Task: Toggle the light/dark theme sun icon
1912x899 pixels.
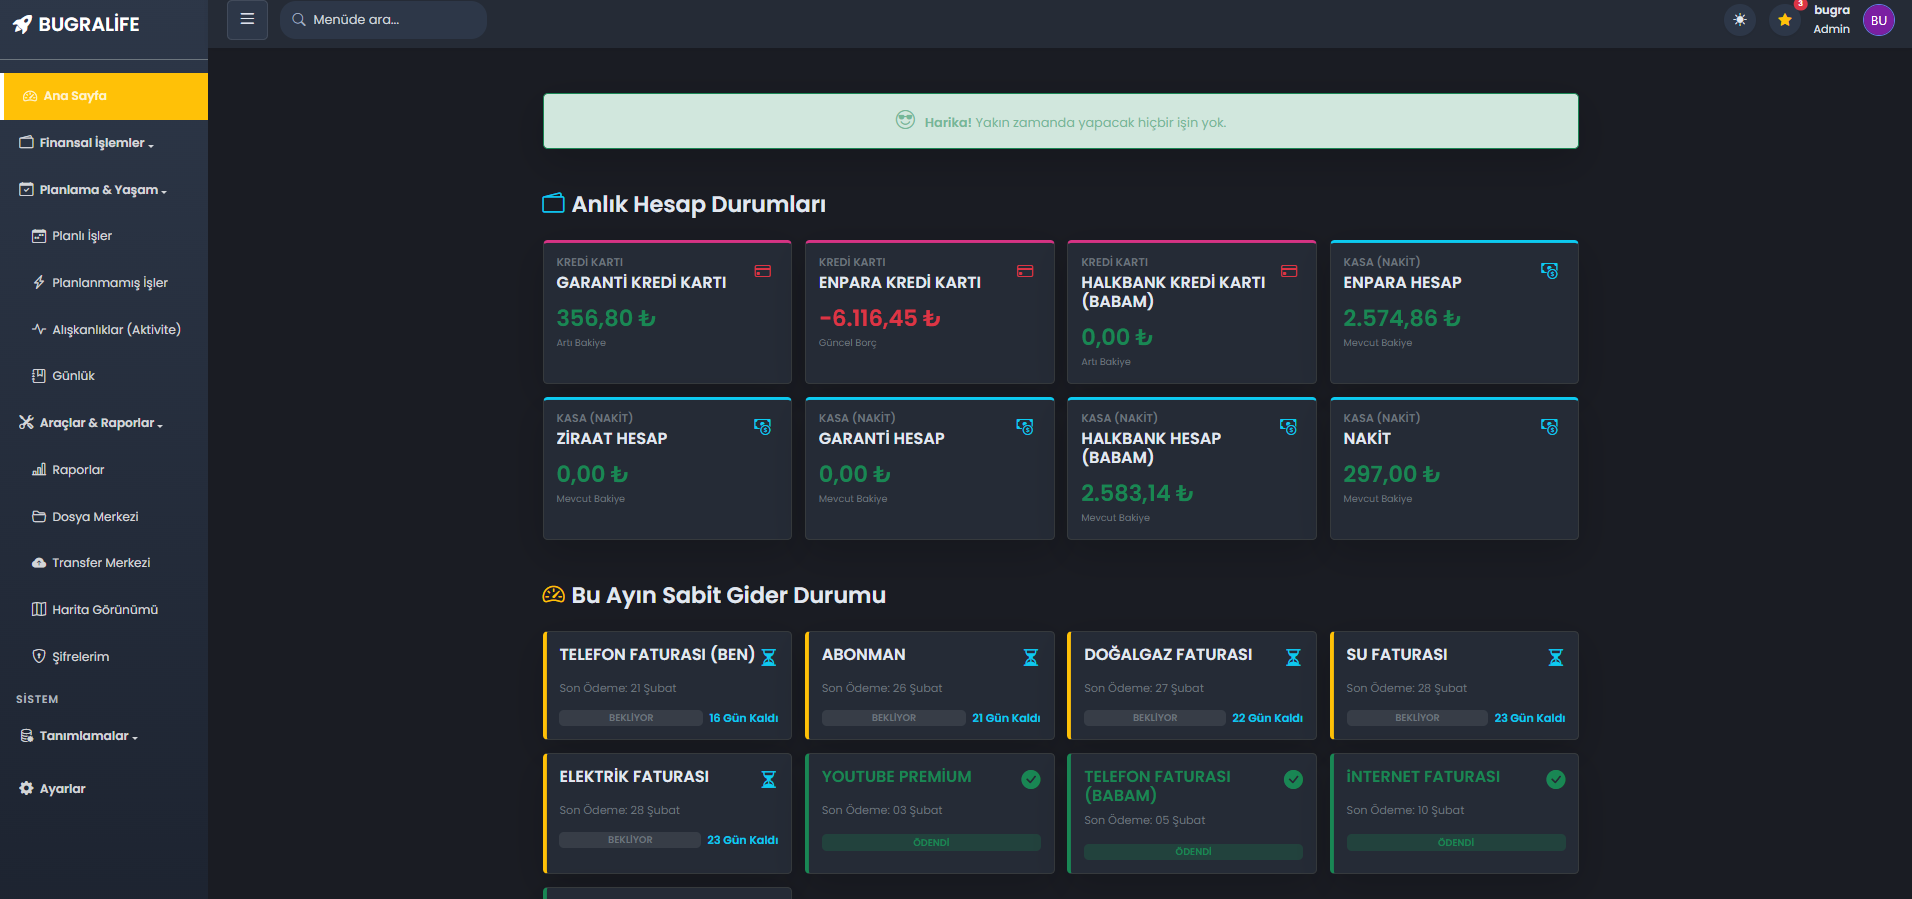Action: click(x=1740, y=20)
